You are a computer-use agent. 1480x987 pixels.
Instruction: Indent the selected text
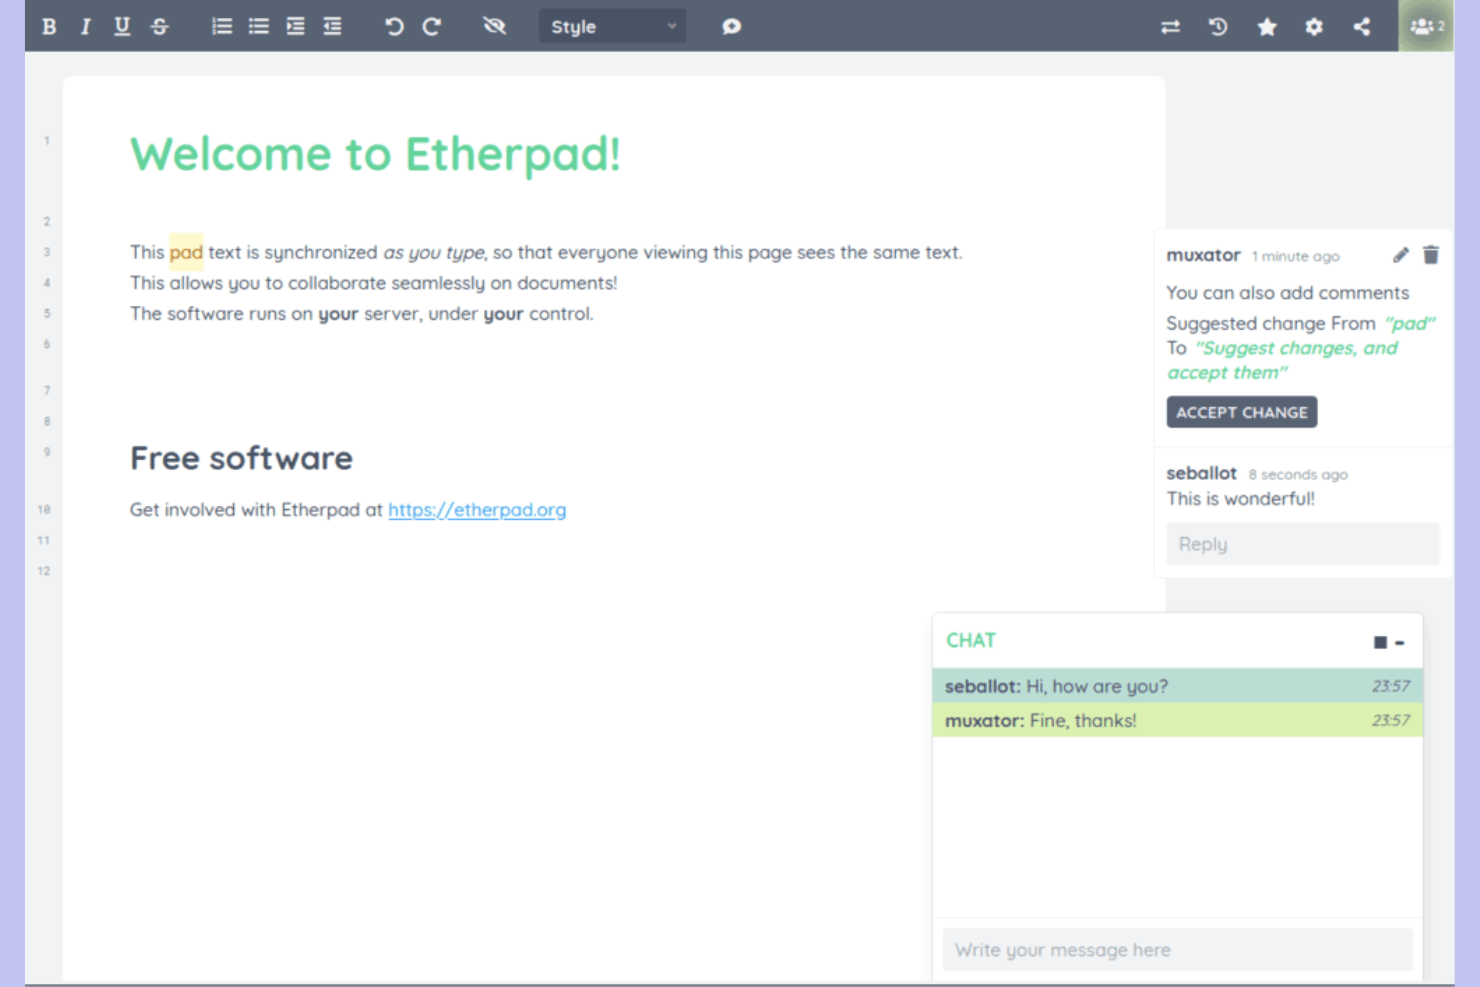[296, 27]
